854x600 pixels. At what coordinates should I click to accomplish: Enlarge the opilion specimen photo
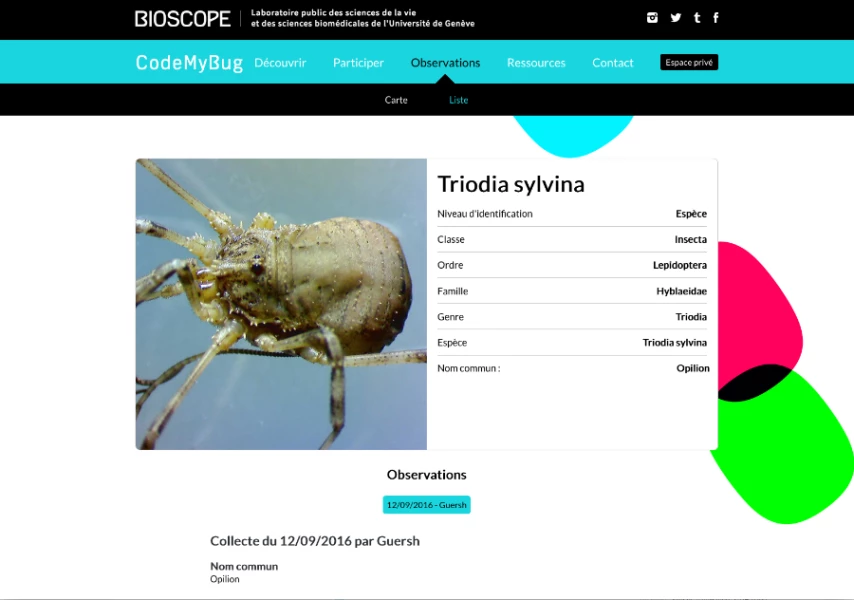281,304
